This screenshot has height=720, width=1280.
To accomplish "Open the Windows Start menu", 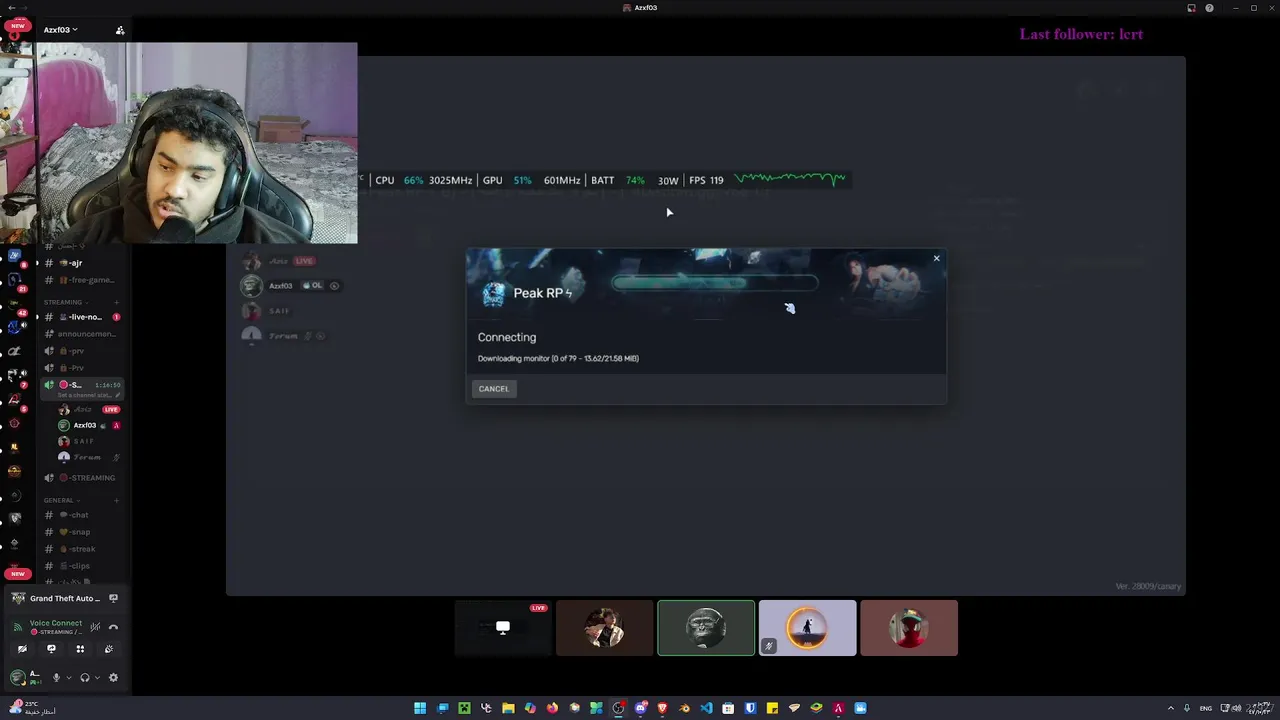I will point(420,708).
